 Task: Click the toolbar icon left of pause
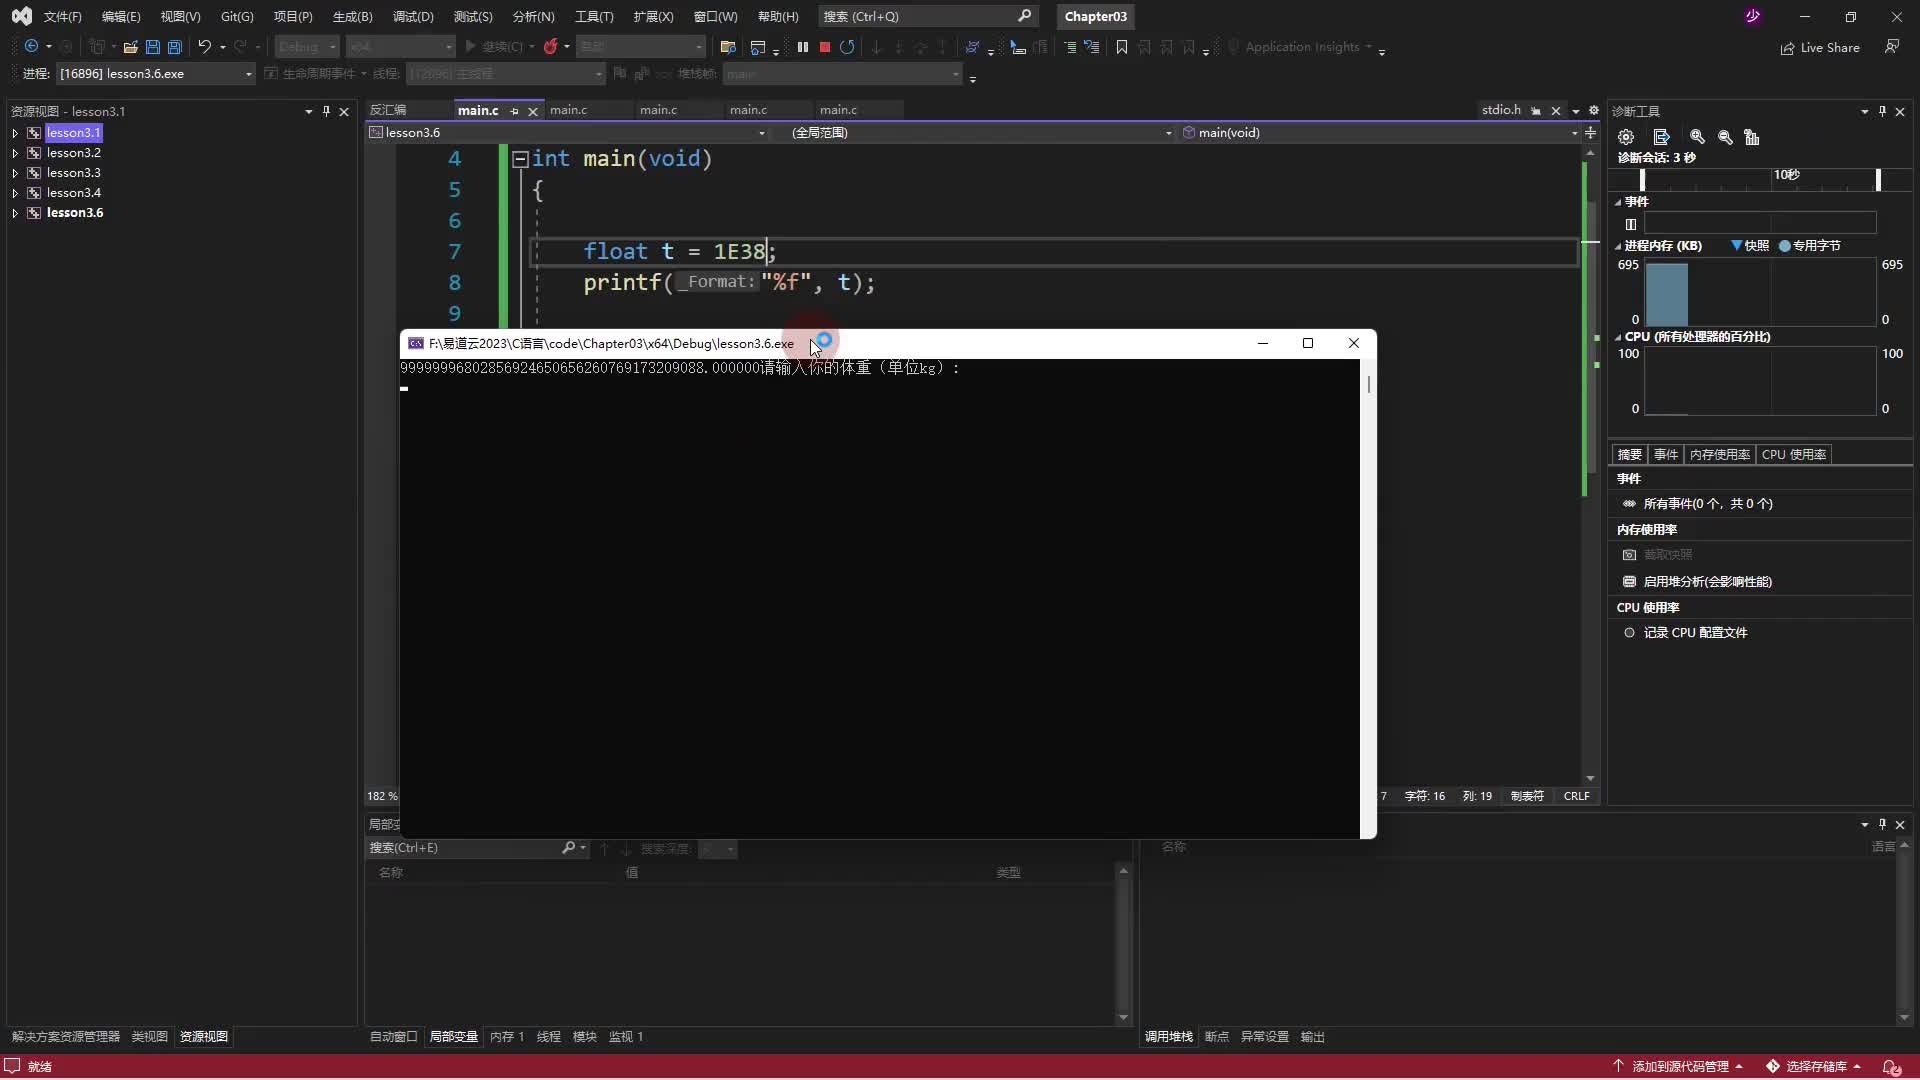(x=758, y=47)
